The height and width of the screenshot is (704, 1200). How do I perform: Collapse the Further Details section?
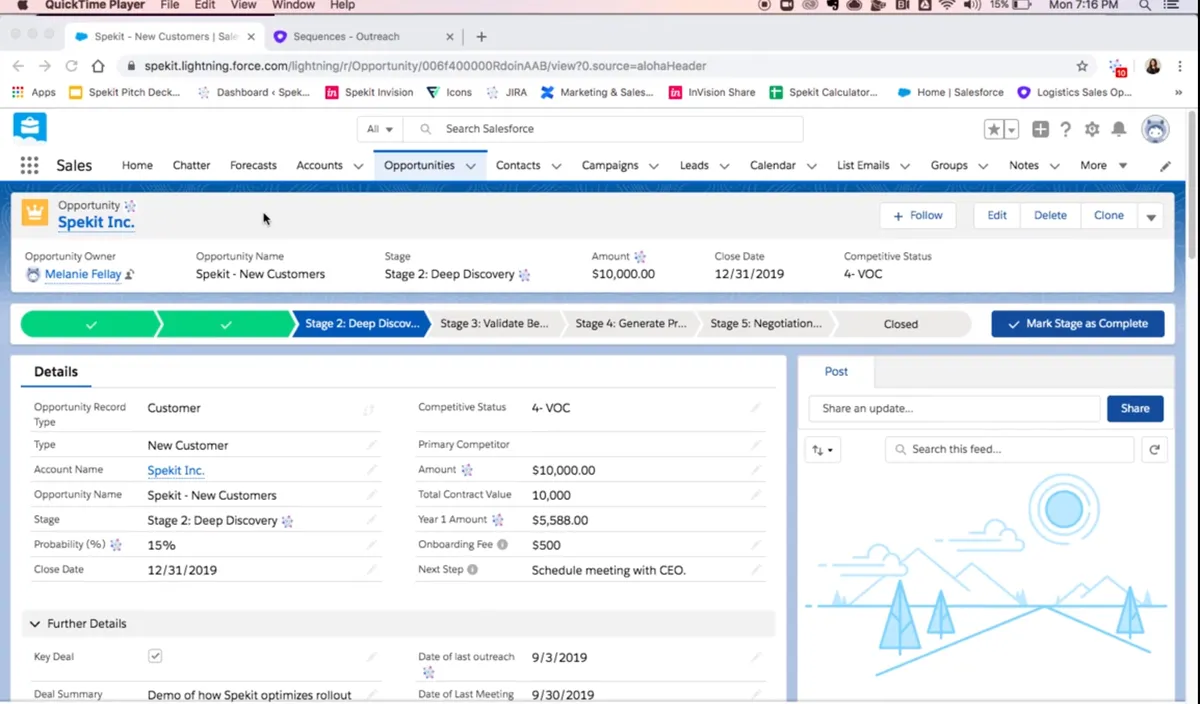(35, 624)
